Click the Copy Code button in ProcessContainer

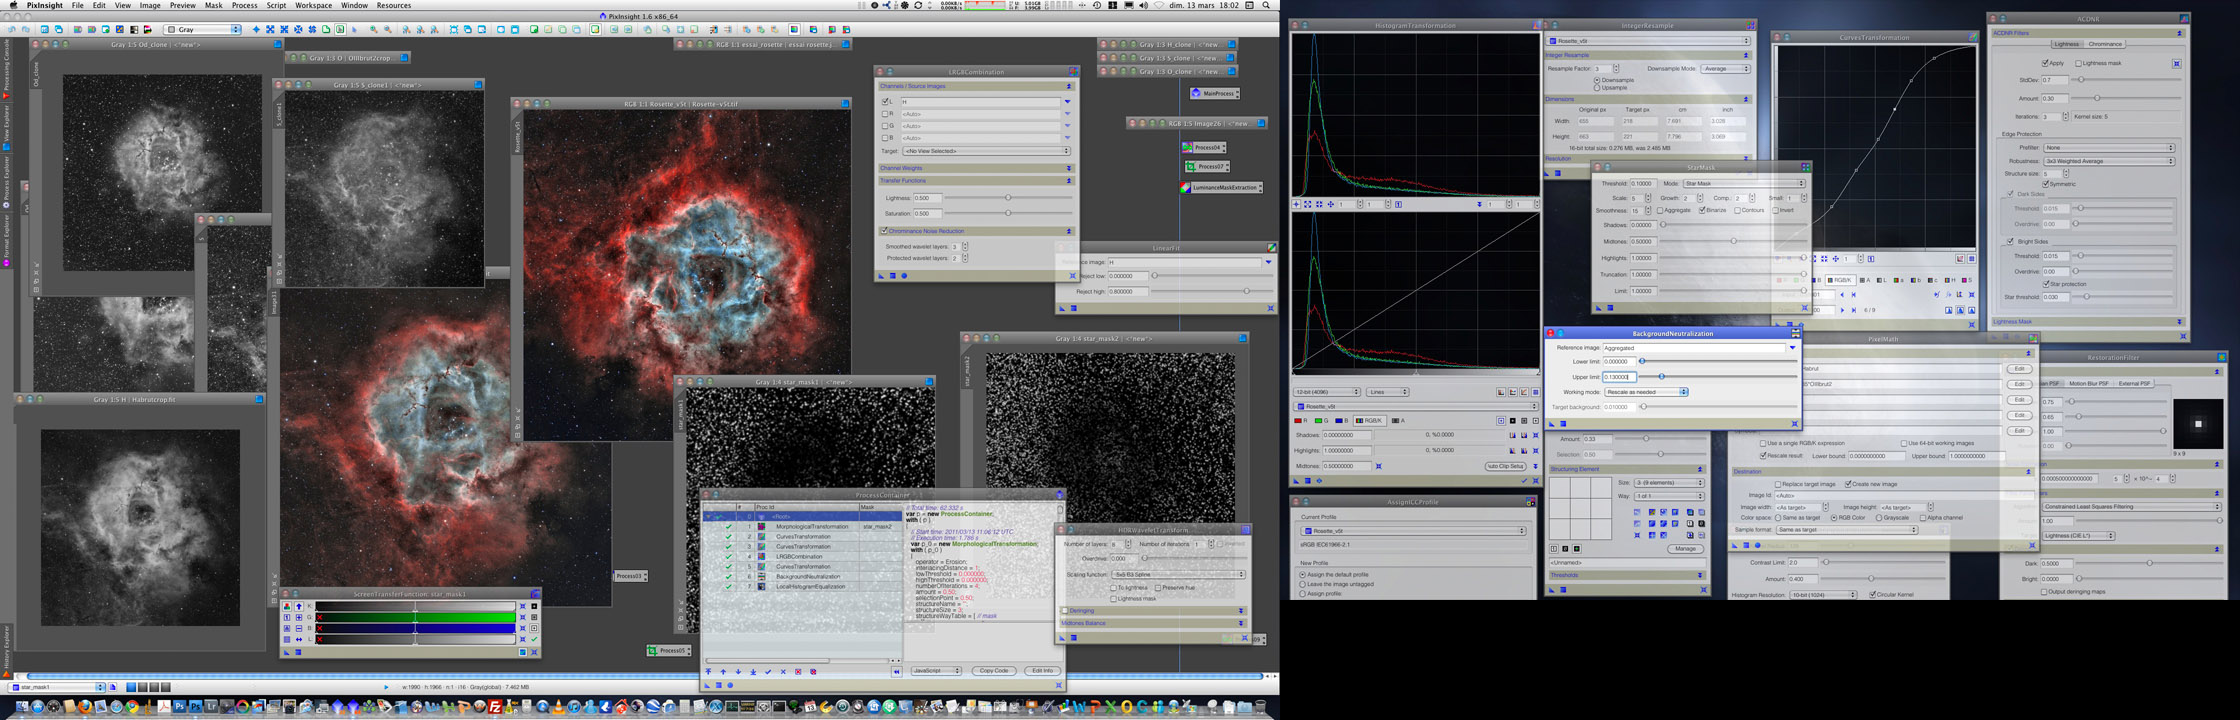(x=994, y=670)
